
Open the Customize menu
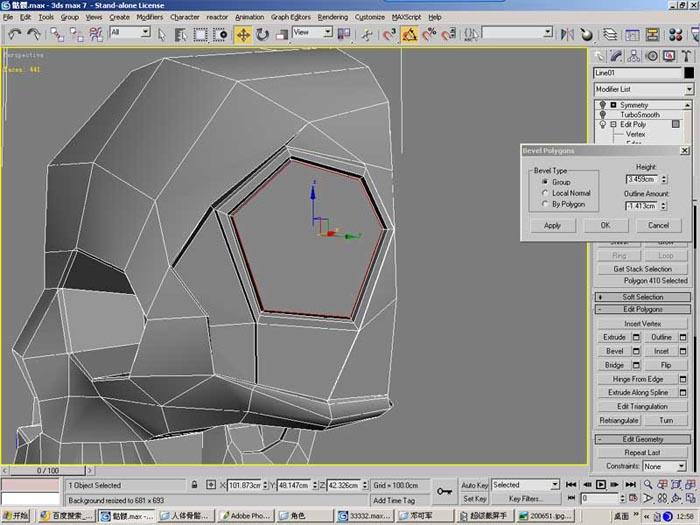[x=370, y=17]
